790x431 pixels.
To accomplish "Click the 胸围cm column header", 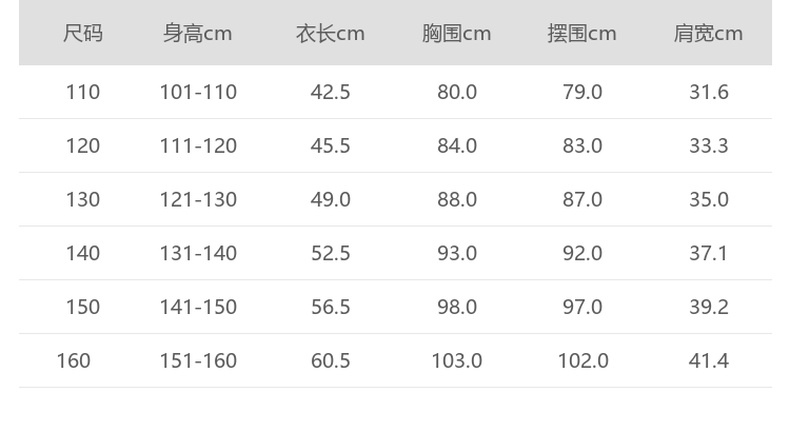I will (x=456, y=34).
